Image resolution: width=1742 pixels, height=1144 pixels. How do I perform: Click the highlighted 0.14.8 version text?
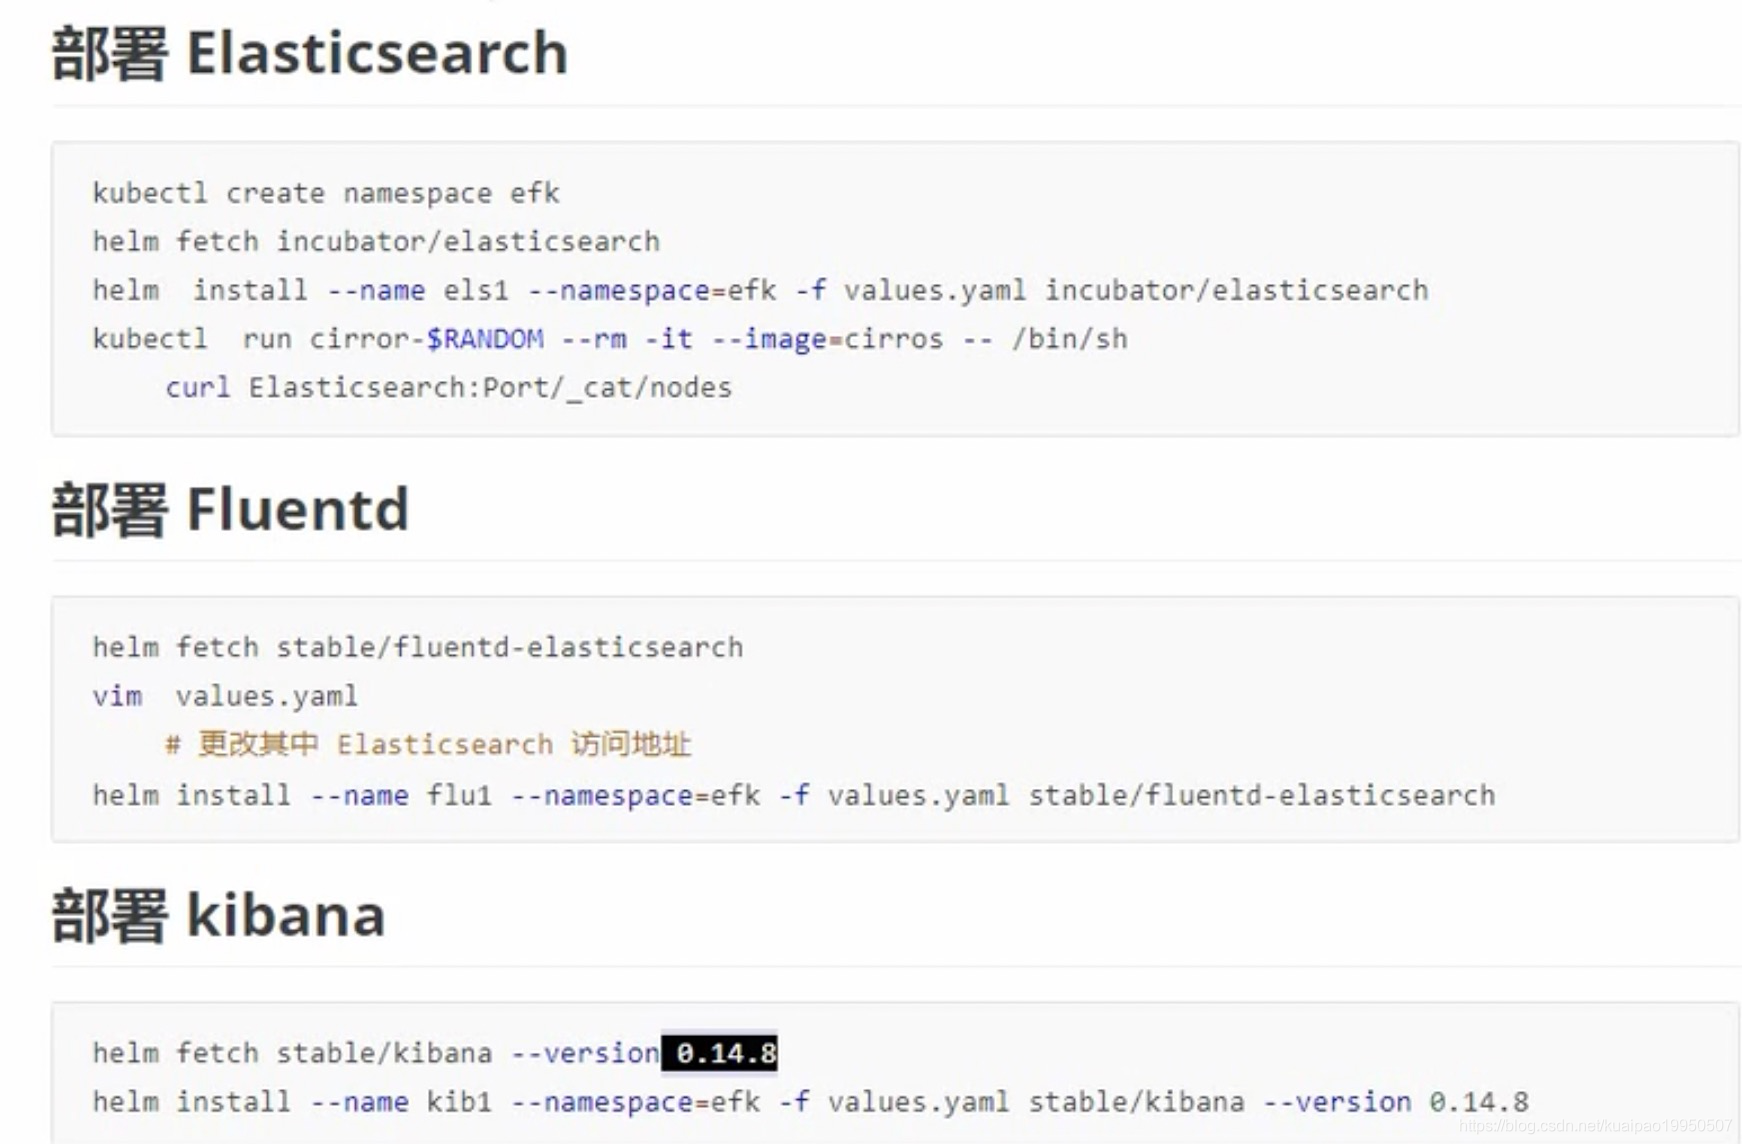tap(720, 1053)
